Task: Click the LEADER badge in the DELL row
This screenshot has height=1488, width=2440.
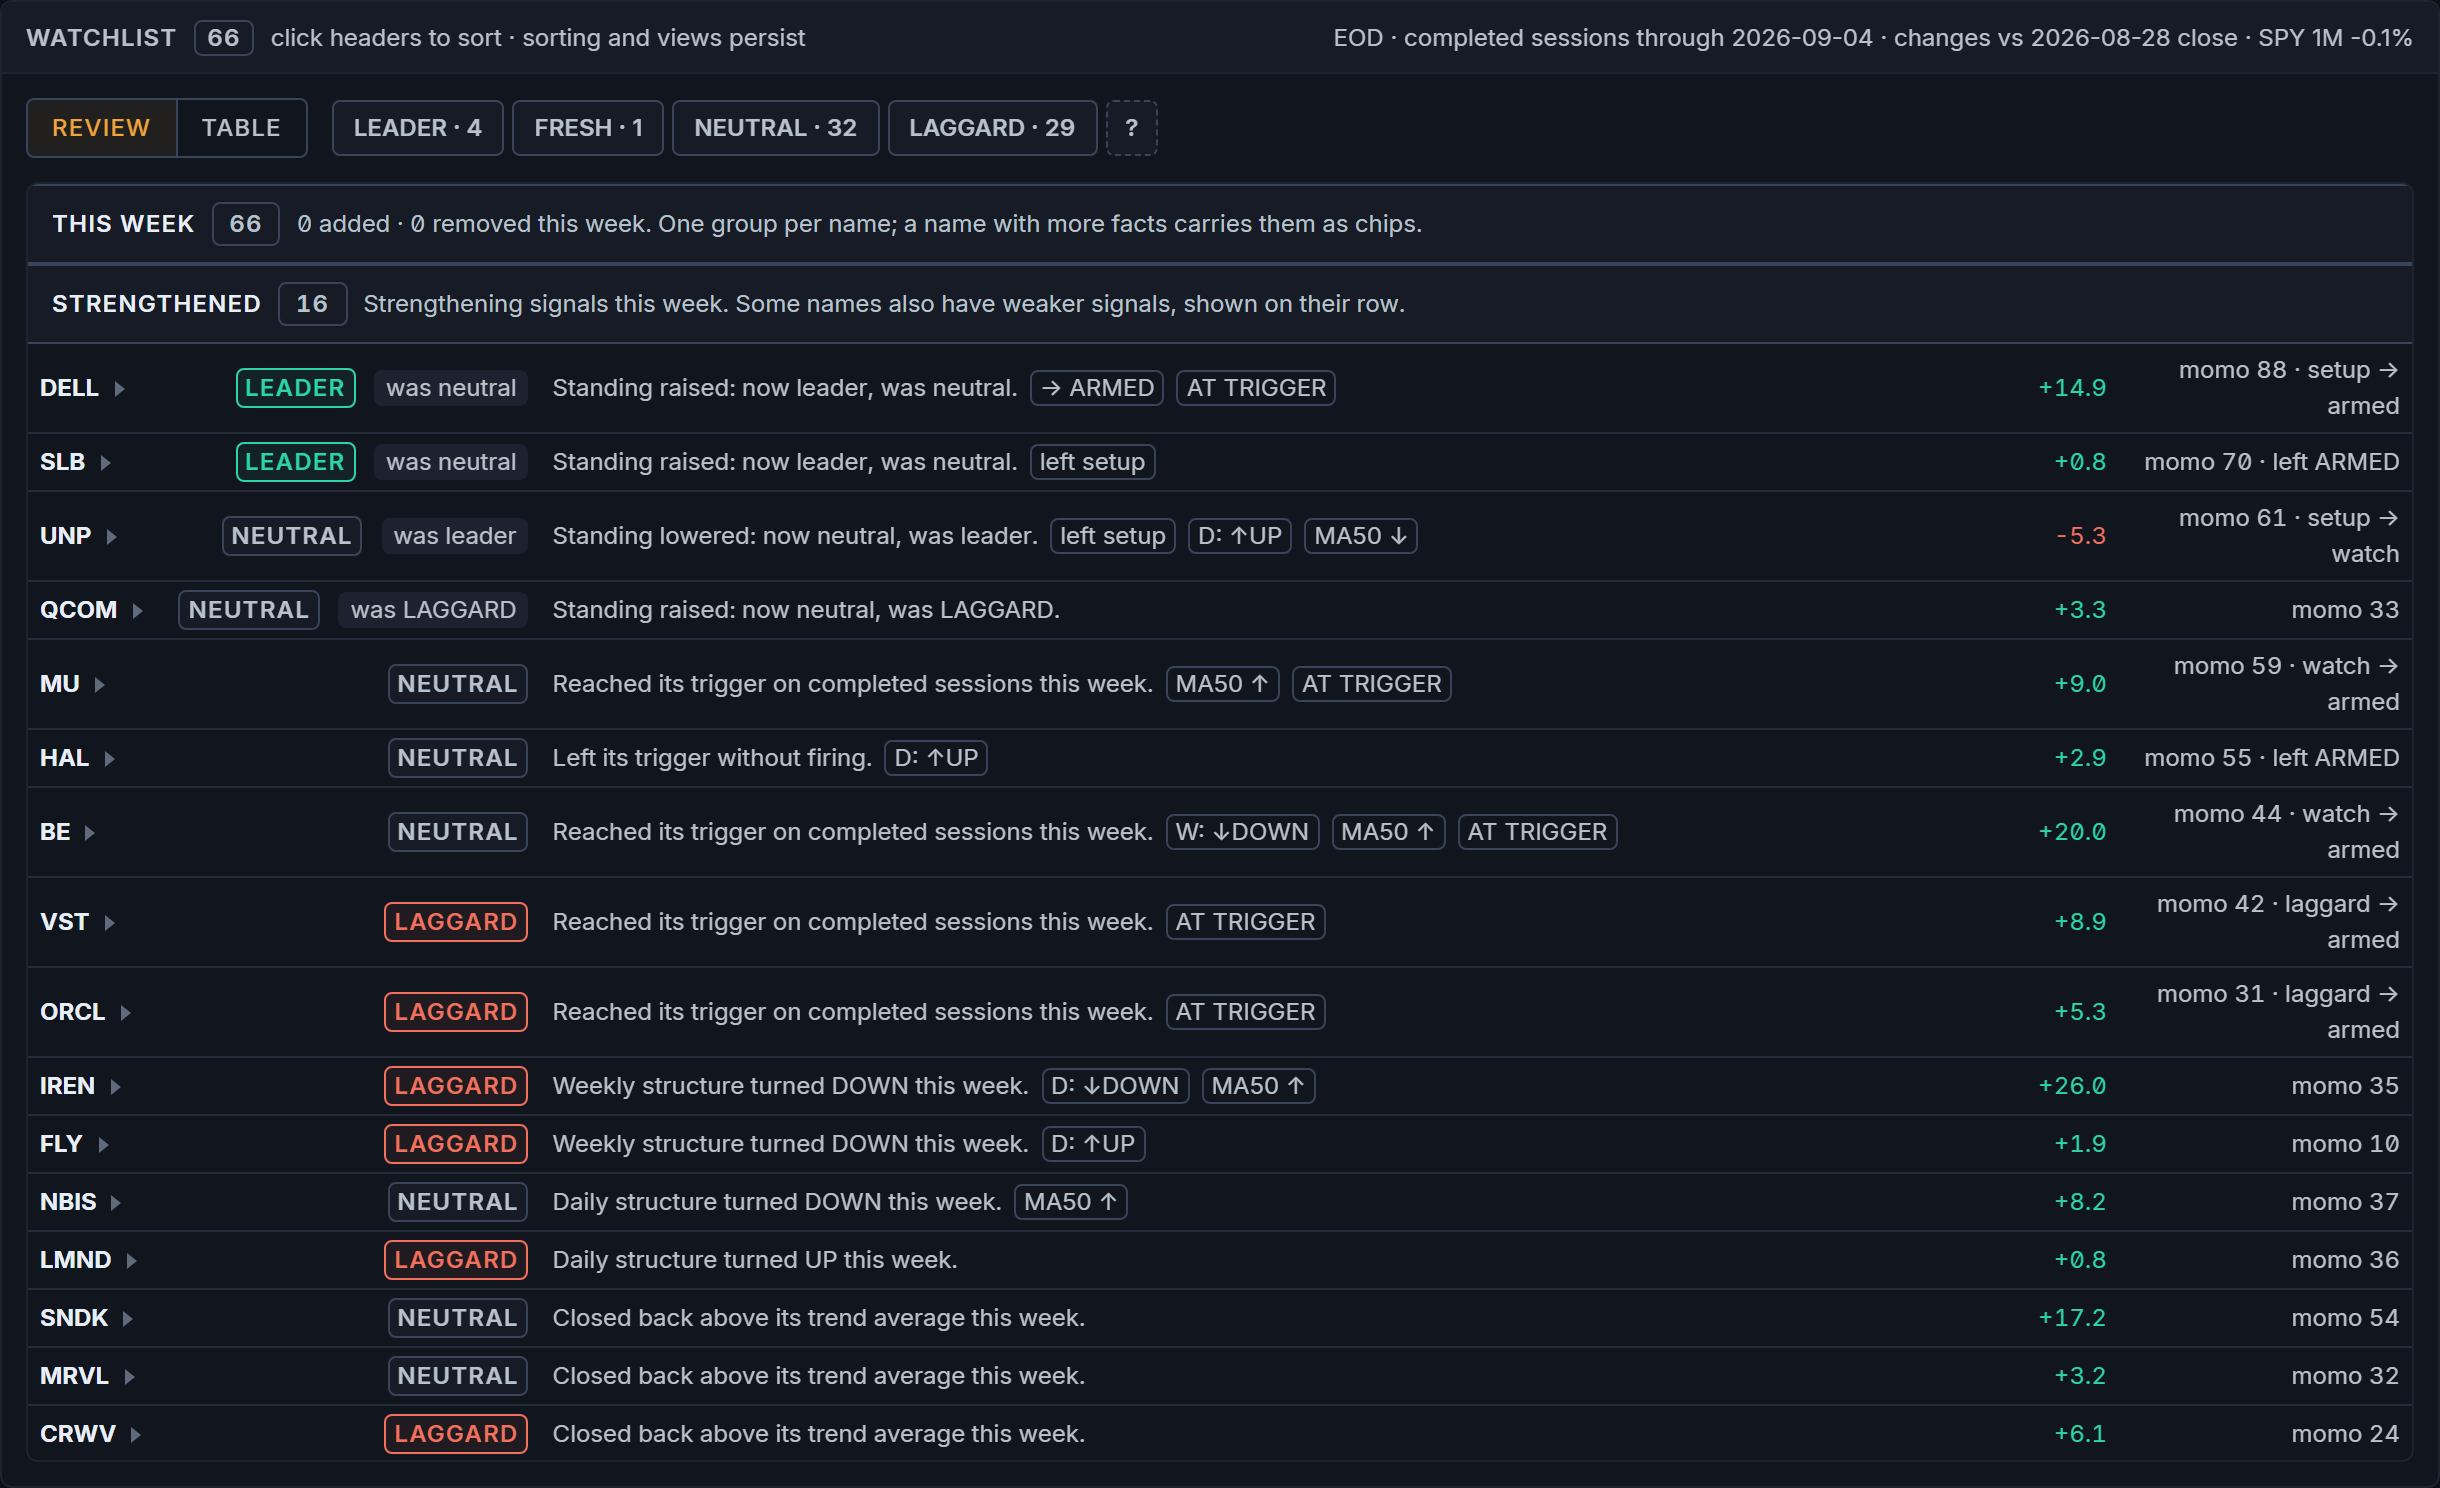Action: [x=295, y=388]
